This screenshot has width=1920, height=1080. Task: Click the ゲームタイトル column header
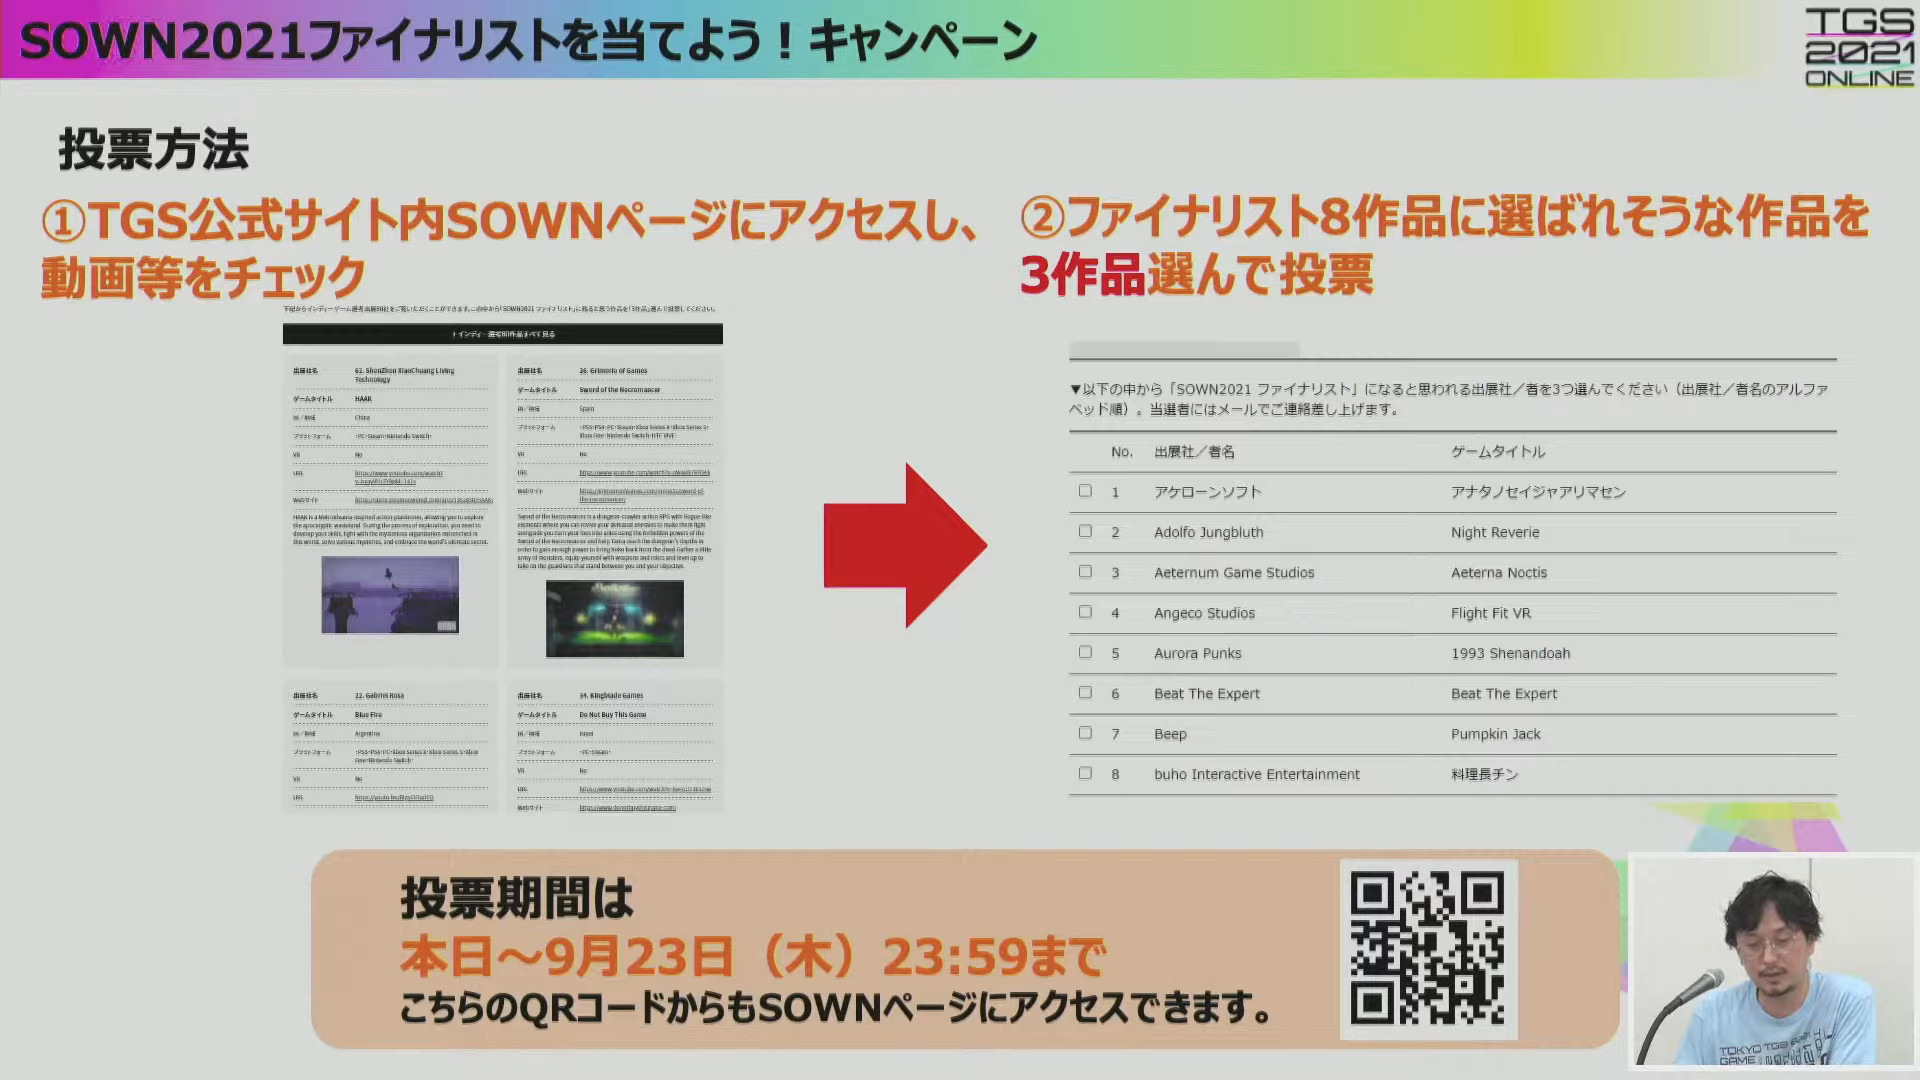click(1497, 452)
